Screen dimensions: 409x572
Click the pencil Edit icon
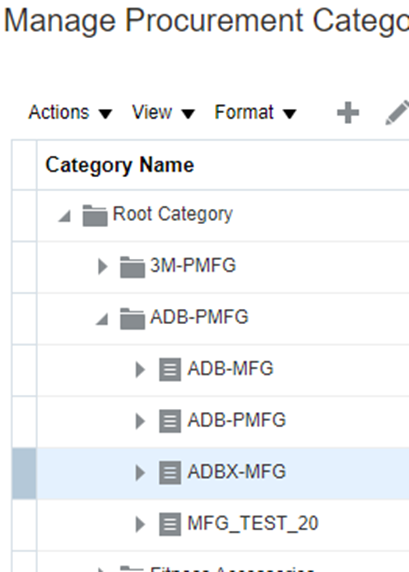pos(398,112)
